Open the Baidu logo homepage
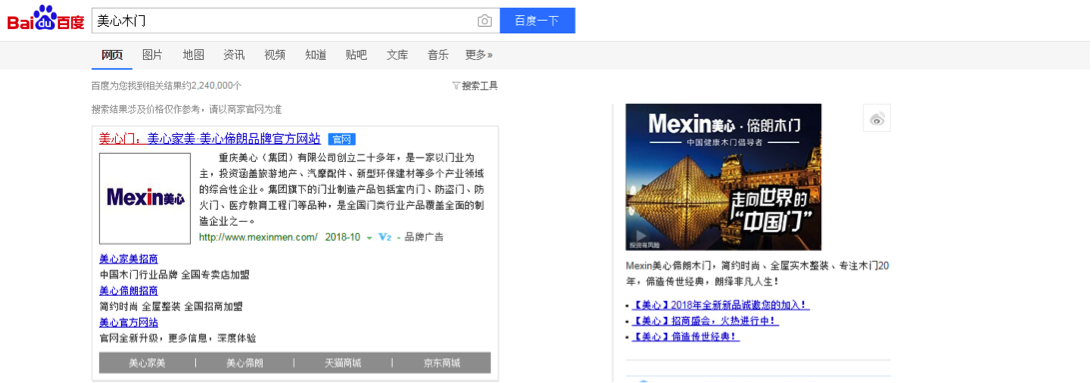1091x383 pixels. click(x=46, y=19)
